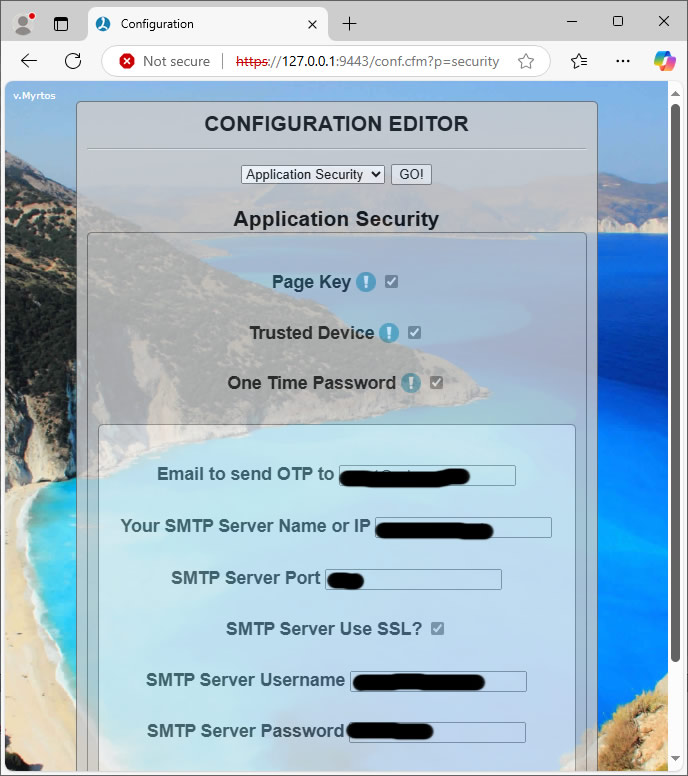
Task: Maximize the browser window
Action: 618,21
